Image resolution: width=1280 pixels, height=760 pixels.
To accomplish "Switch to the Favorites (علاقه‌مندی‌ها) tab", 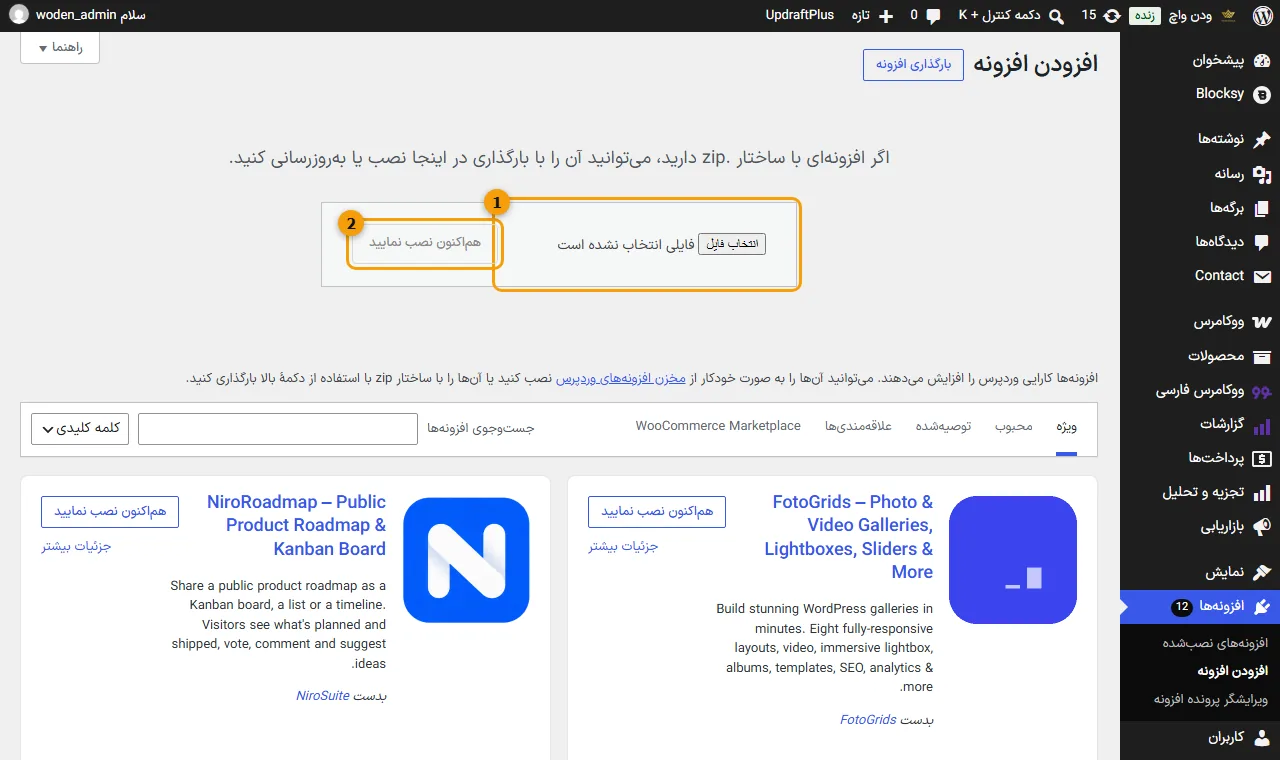I will pyautogui.click(x=858, y=427).
